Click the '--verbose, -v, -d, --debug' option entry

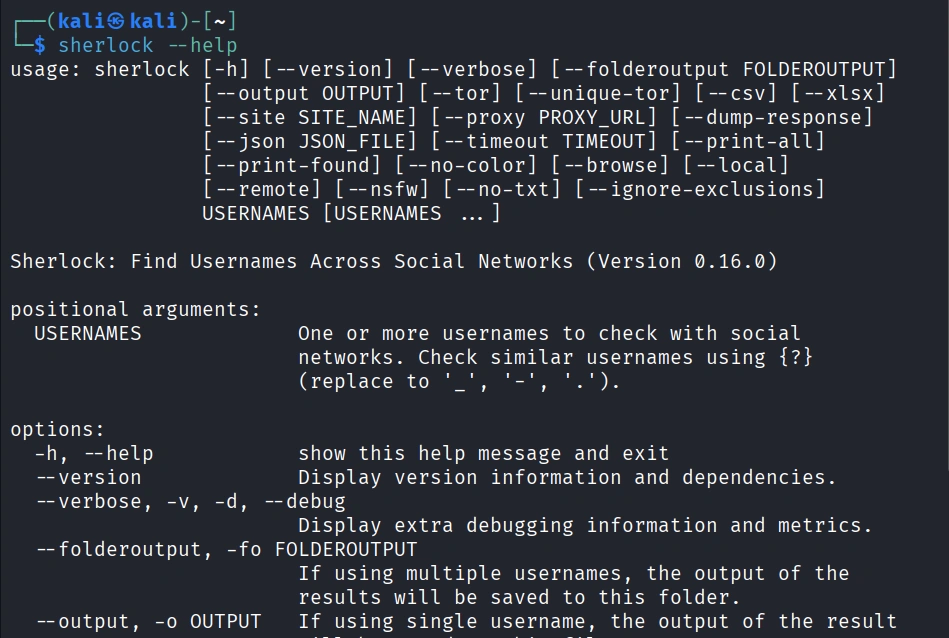[x=190, y=502]
